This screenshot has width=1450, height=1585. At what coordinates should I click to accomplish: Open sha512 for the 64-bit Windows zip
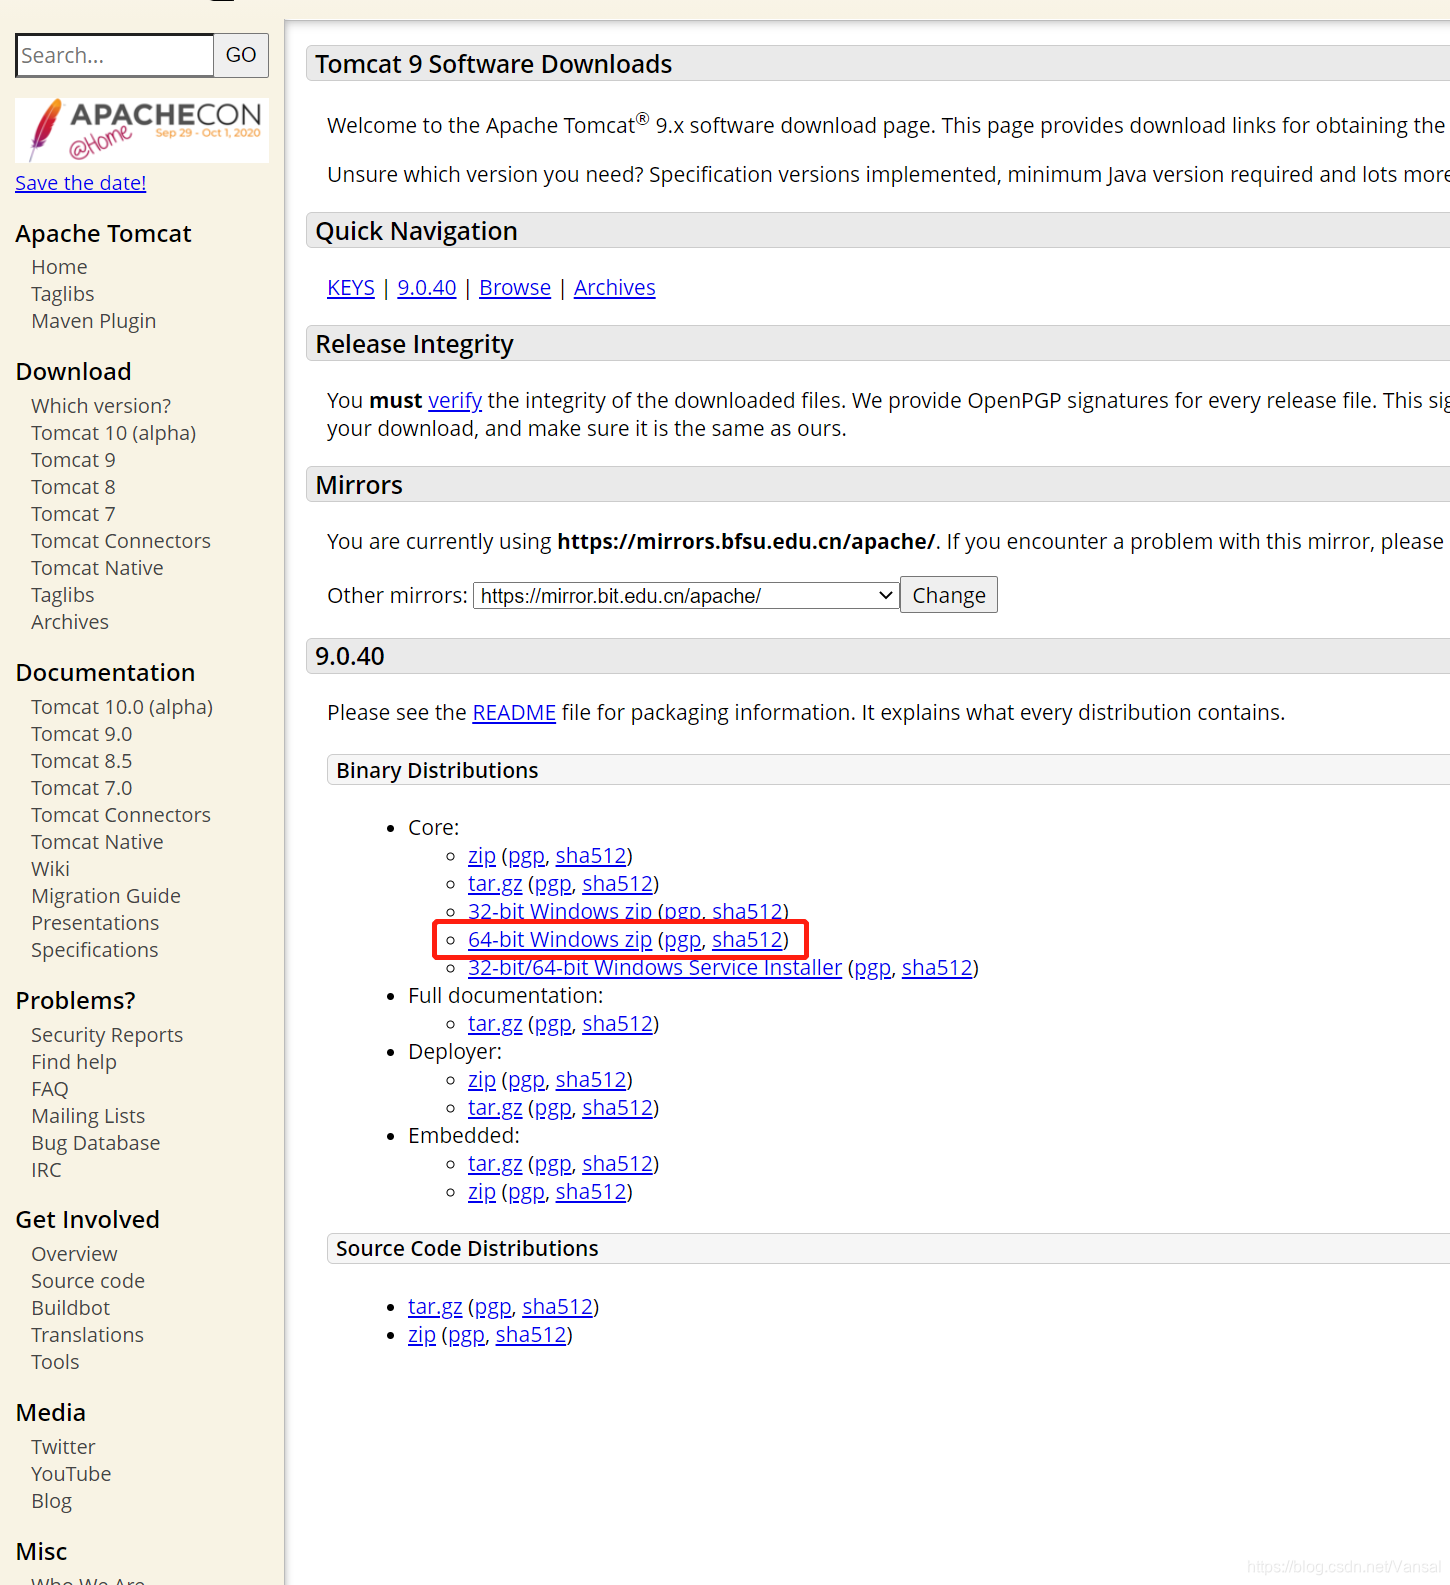click(747, 940)
